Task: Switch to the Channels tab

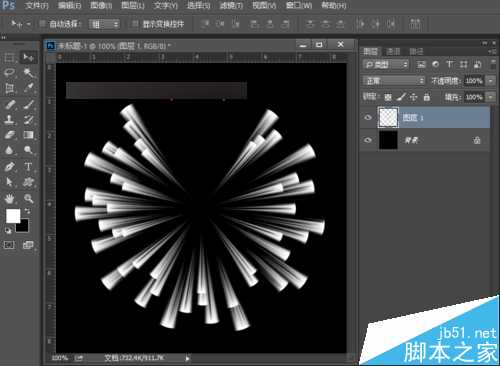Action: tap(393, 51)
